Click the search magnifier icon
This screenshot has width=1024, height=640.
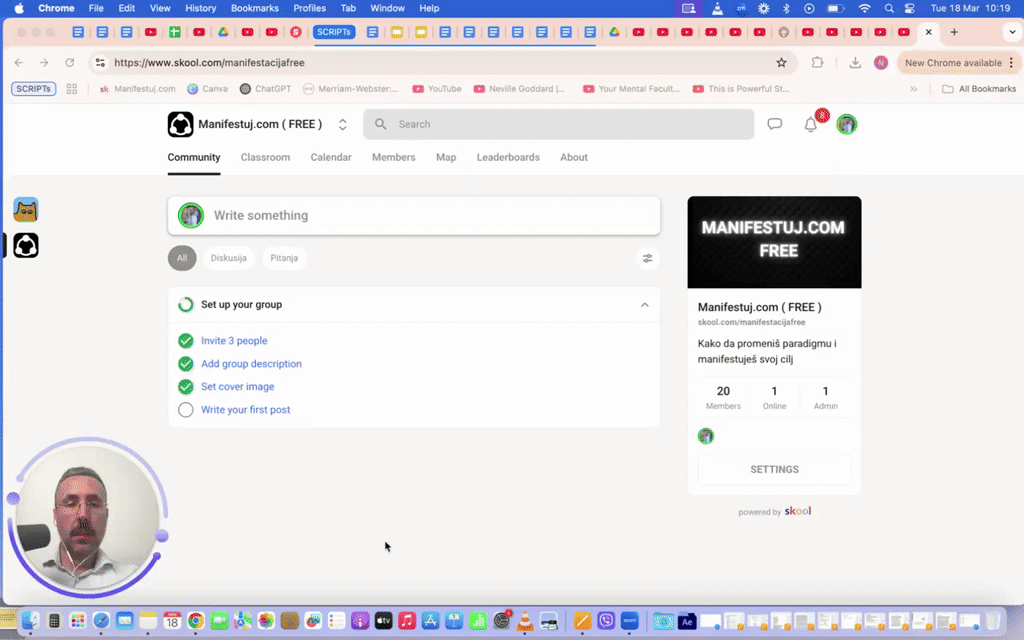point(381,124)
